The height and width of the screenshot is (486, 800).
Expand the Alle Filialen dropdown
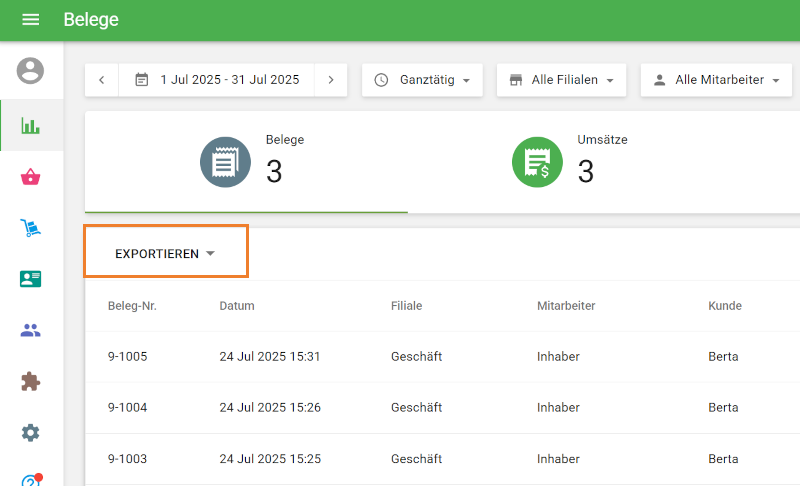click(x=561, y=80)
